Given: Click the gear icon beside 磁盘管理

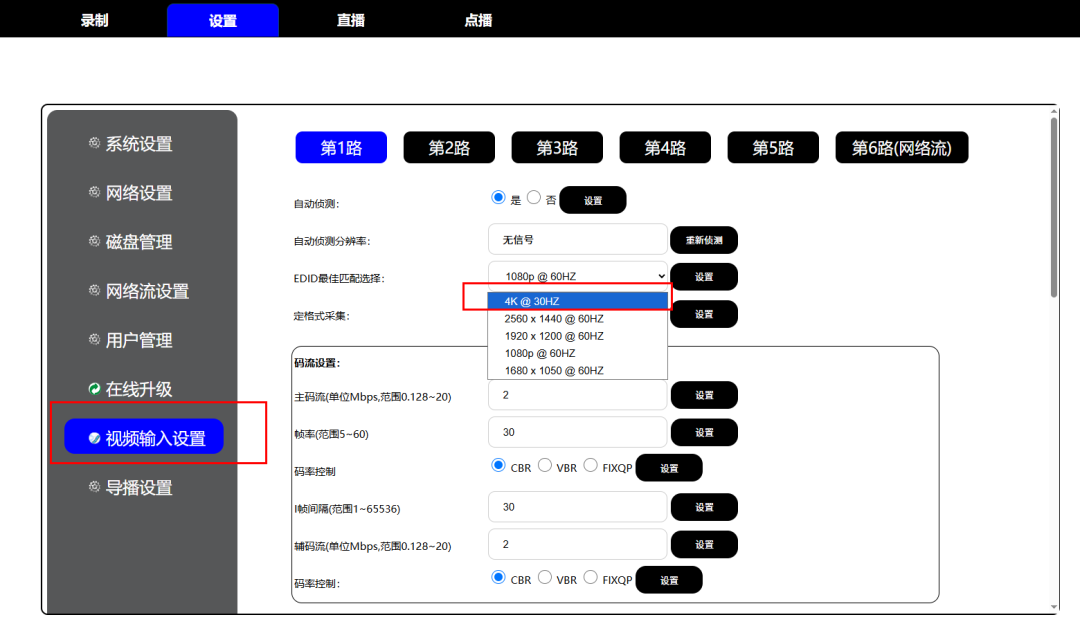Looking at the screenshot, I should pyautogui.click(x=96, y=241).
